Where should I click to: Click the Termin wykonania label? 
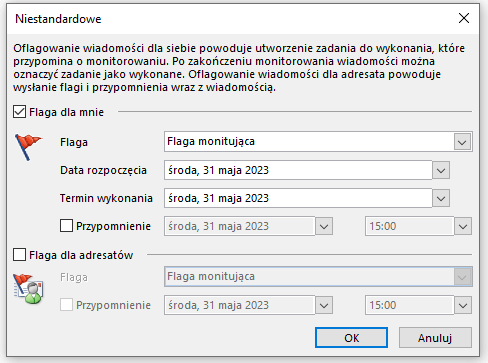pyautogui.click(x=106, y=198)
